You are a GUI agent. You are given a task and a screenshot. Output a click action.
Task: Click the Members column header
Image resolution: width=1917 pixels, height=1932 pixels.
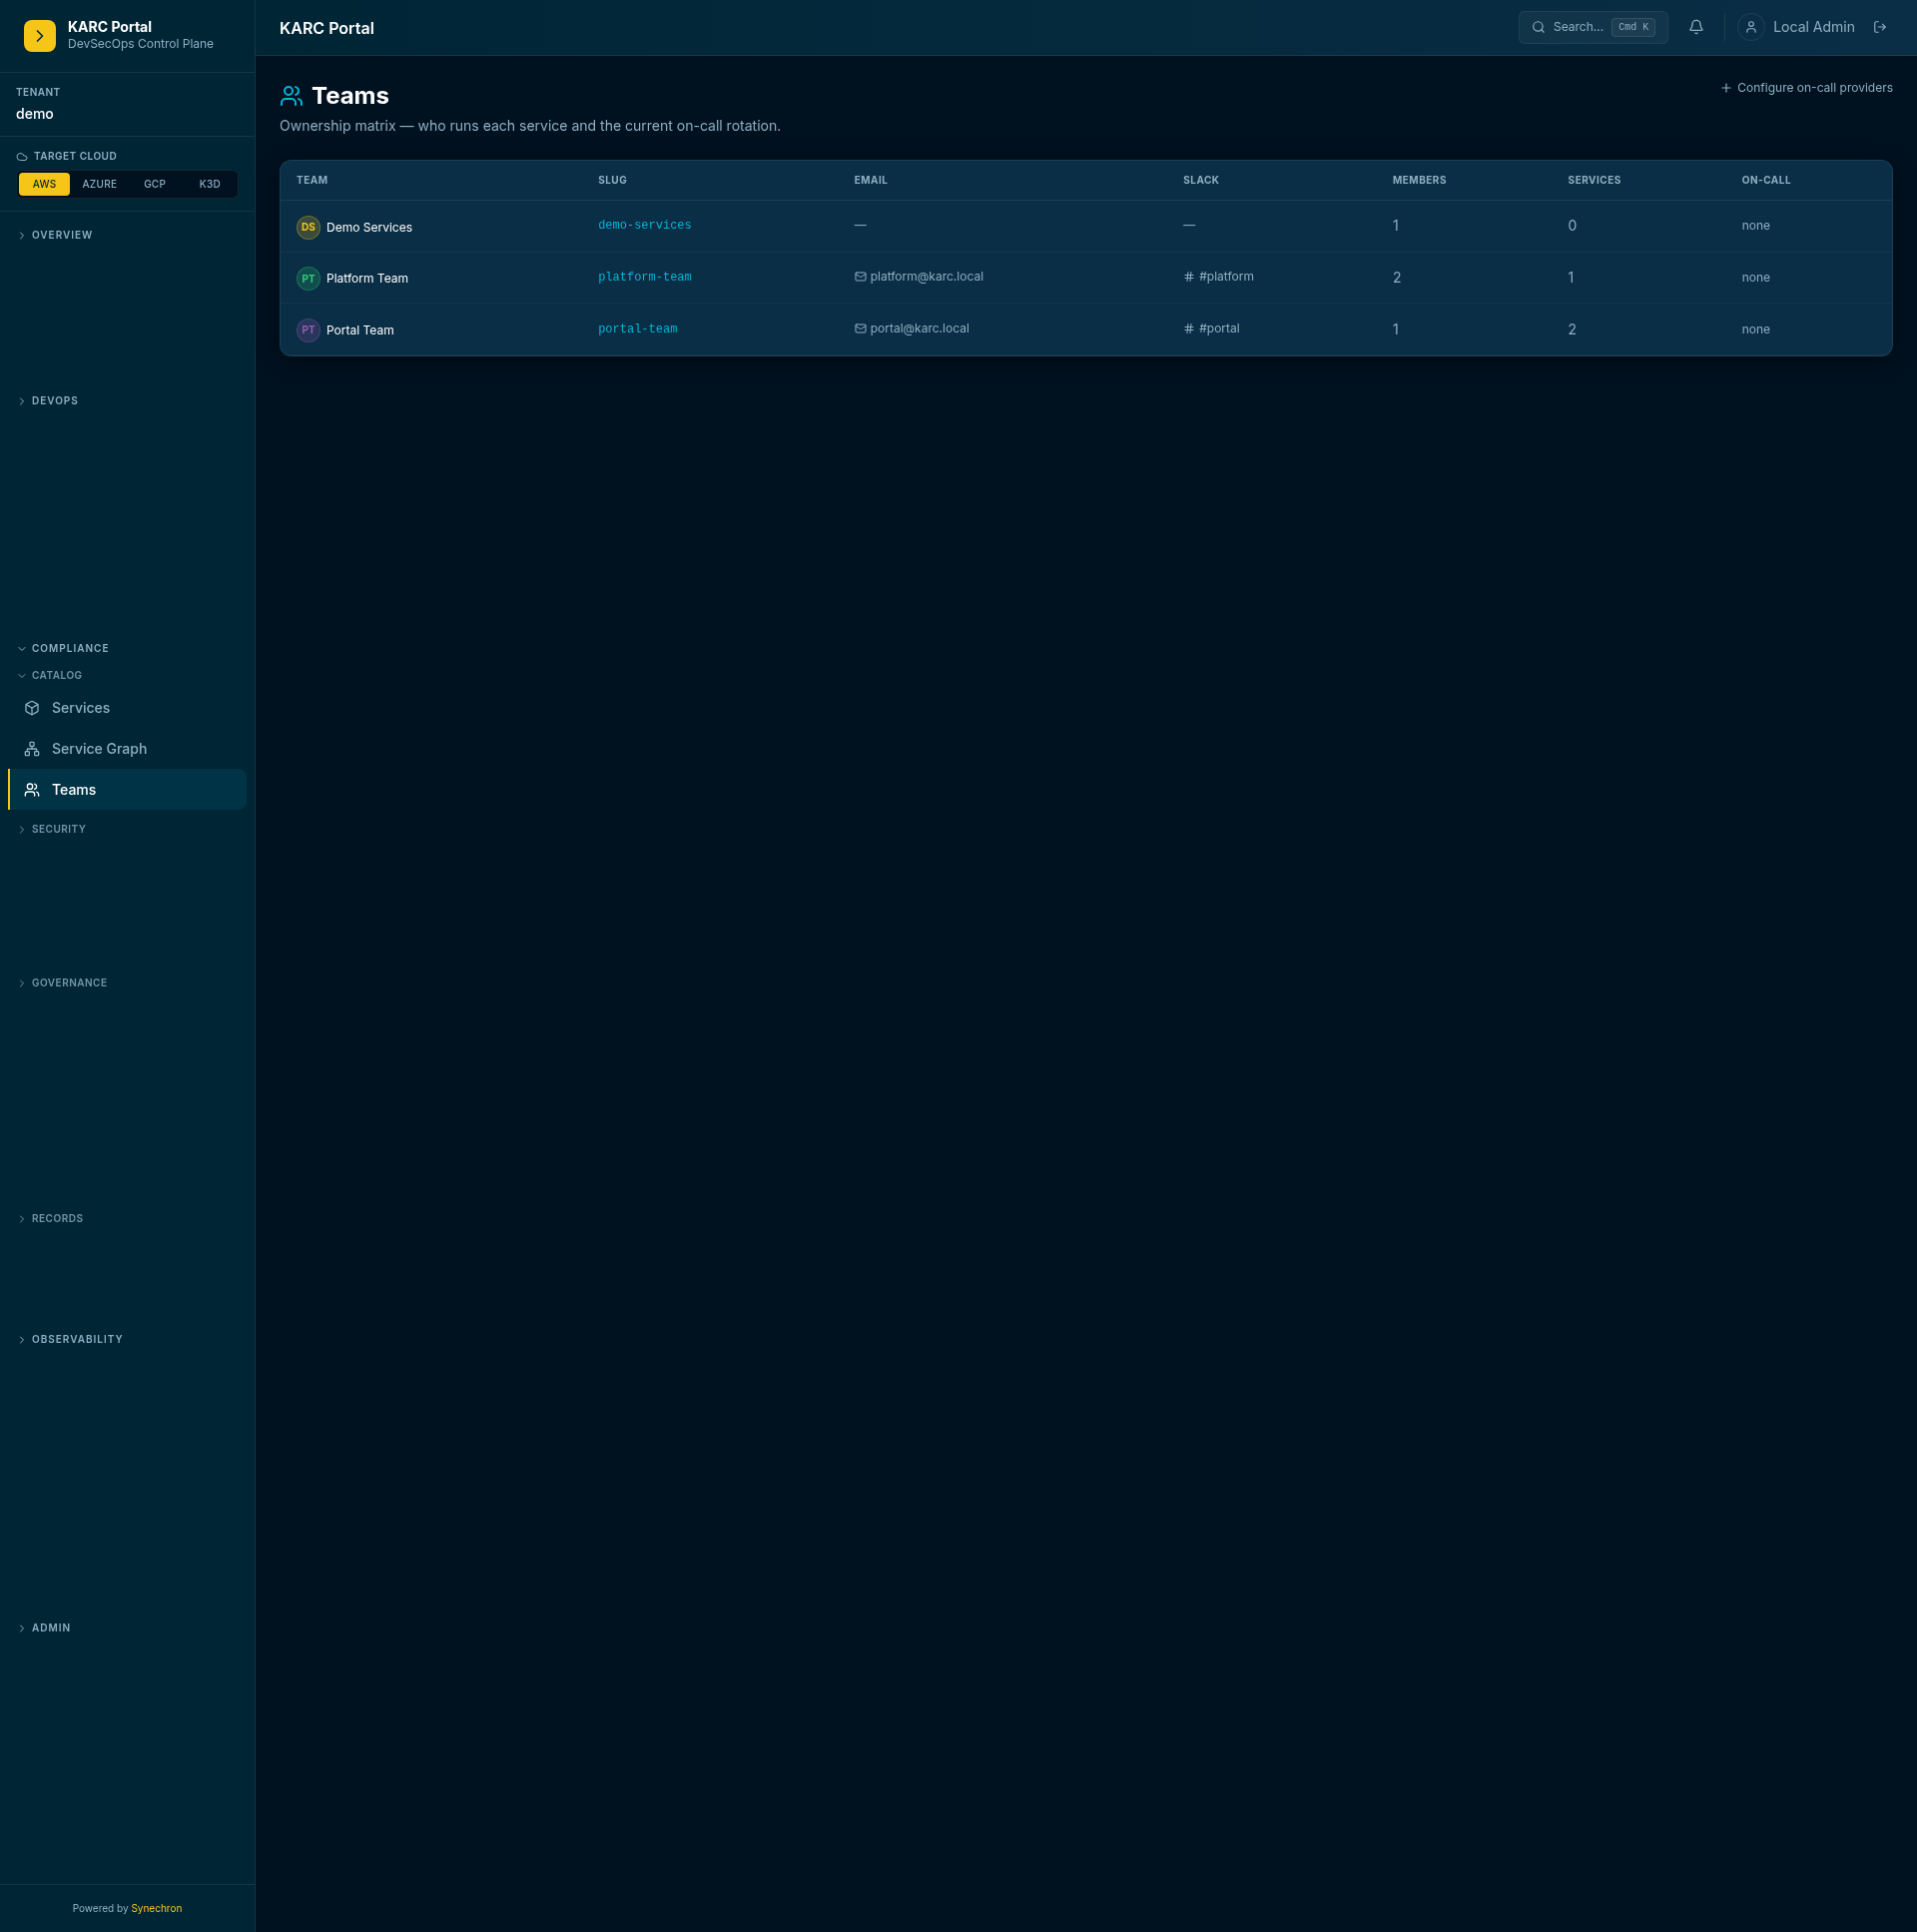1418,180
